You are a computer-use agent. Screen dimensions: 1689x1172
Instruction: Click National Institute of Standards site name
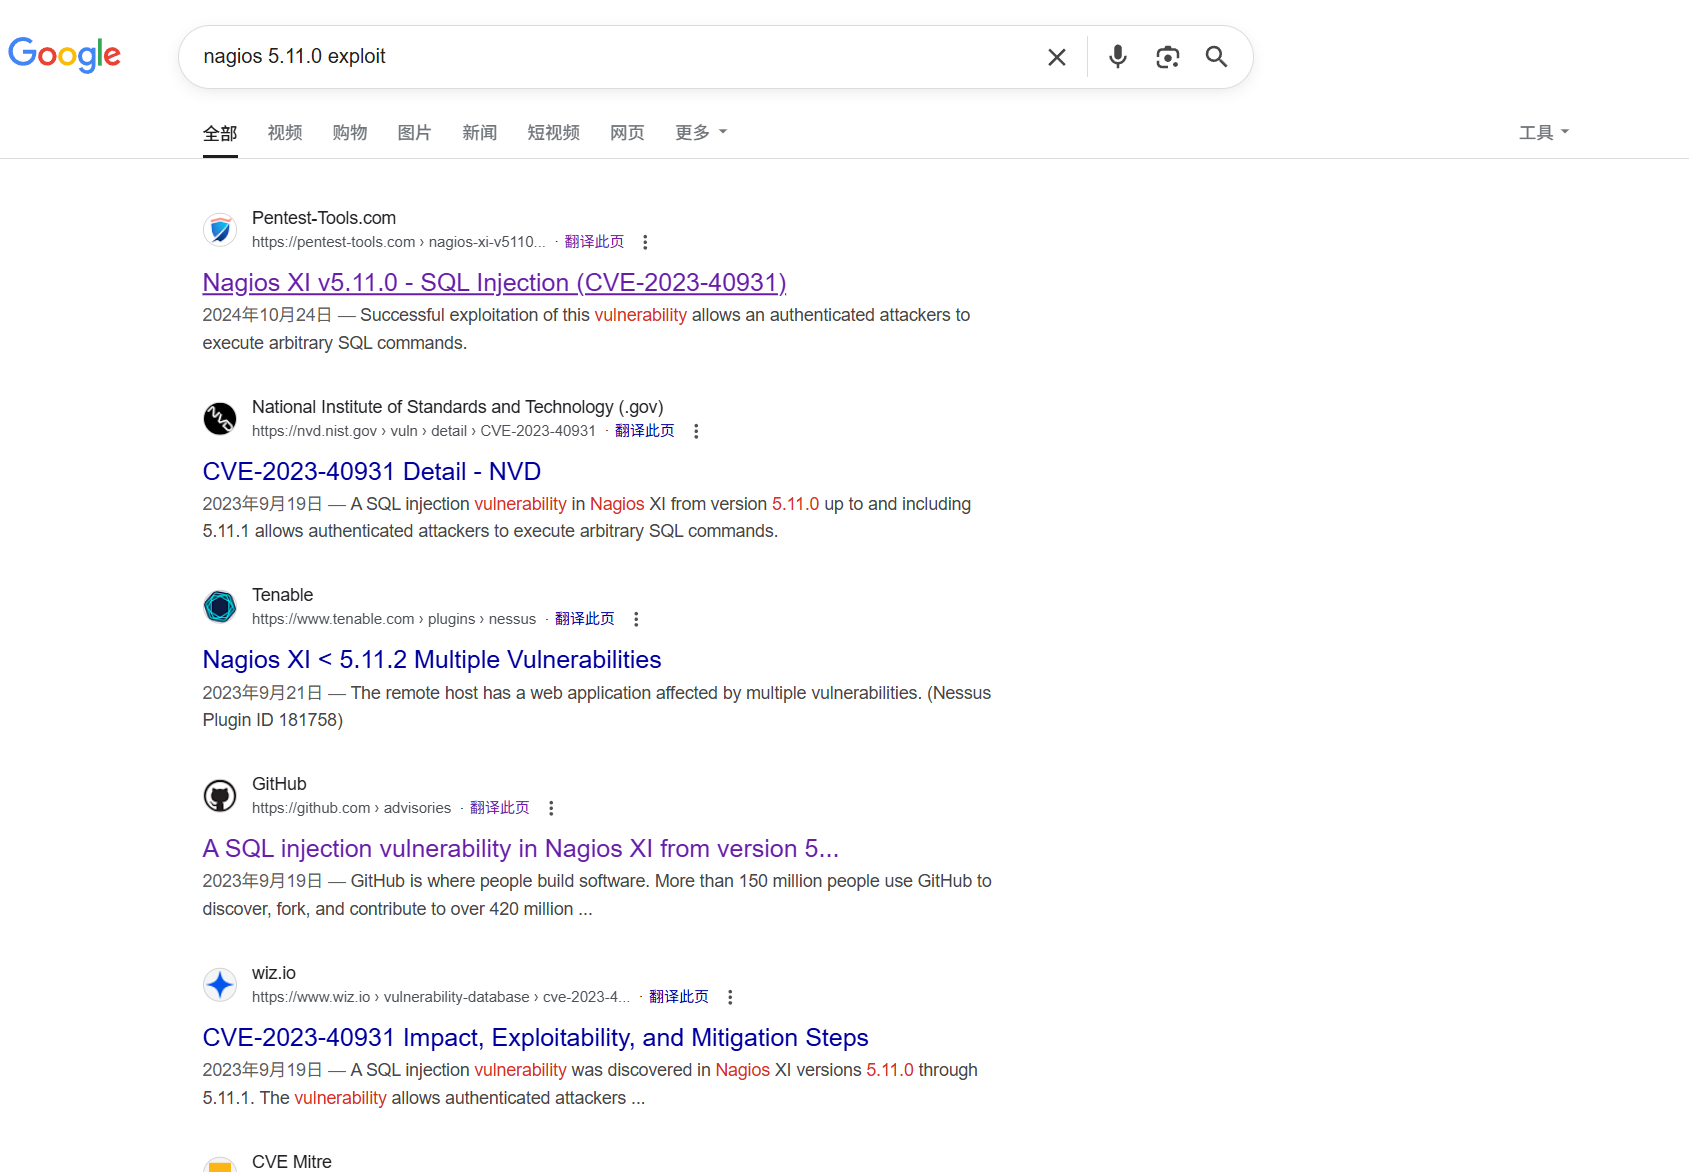point(458,407)
